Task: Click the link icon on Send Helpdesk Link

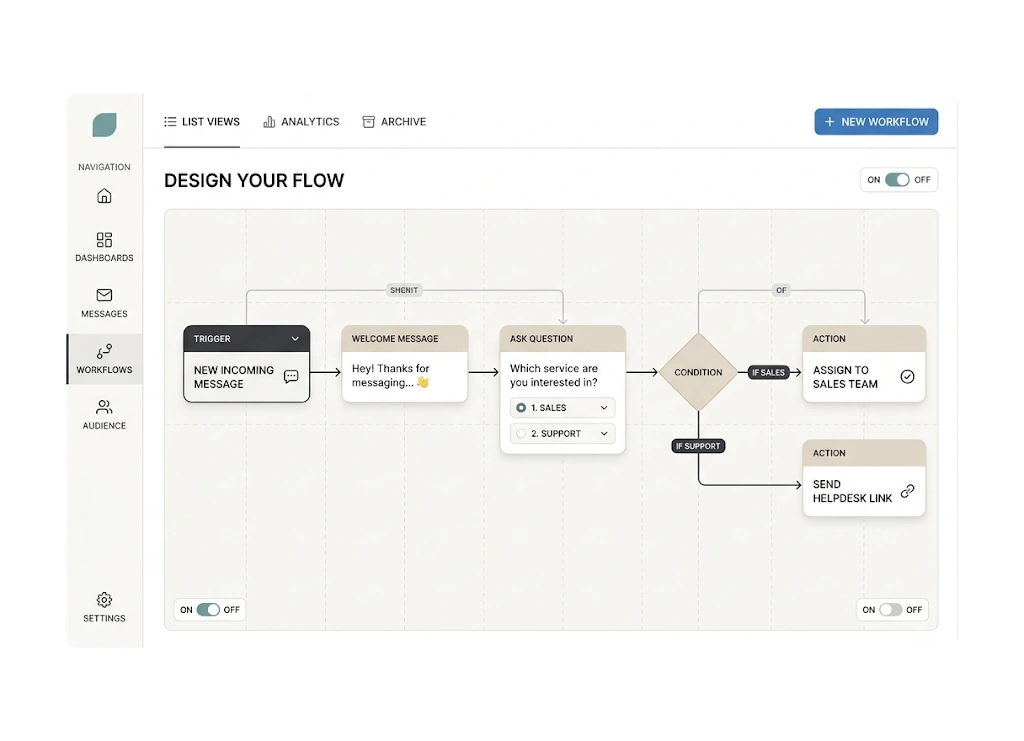Action: pos(908,491)
